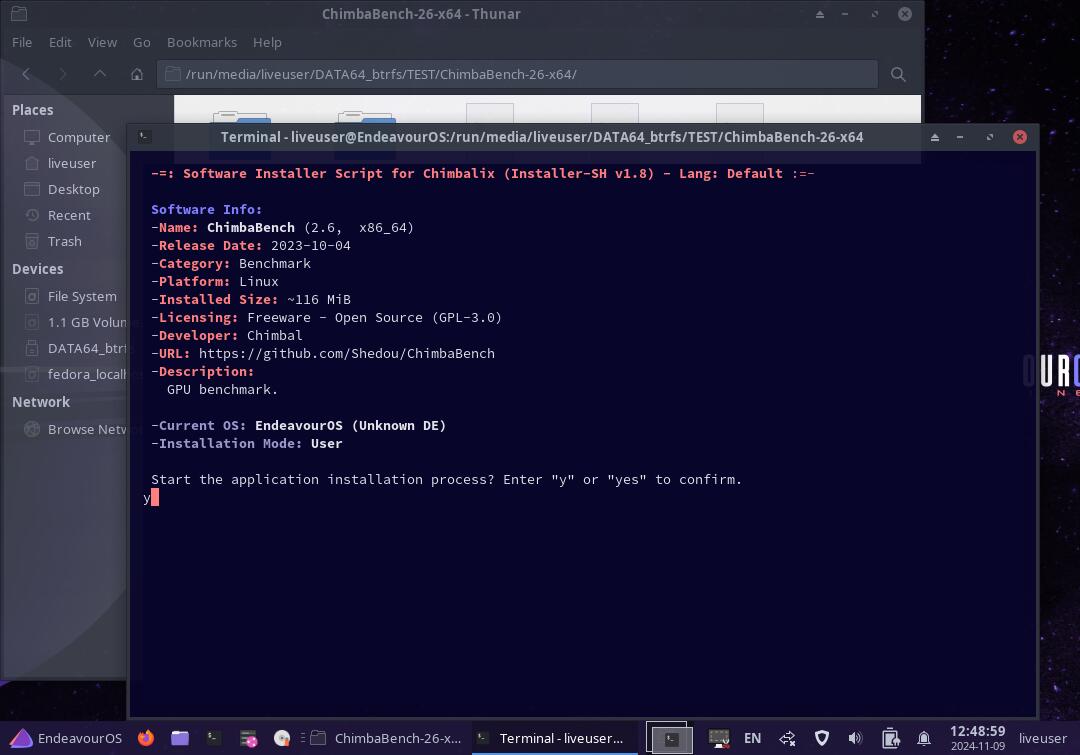This screenshot has height=755, width=1080.
Task: Click the Recent clock icon in sidebar
Action: pos(32,216)
